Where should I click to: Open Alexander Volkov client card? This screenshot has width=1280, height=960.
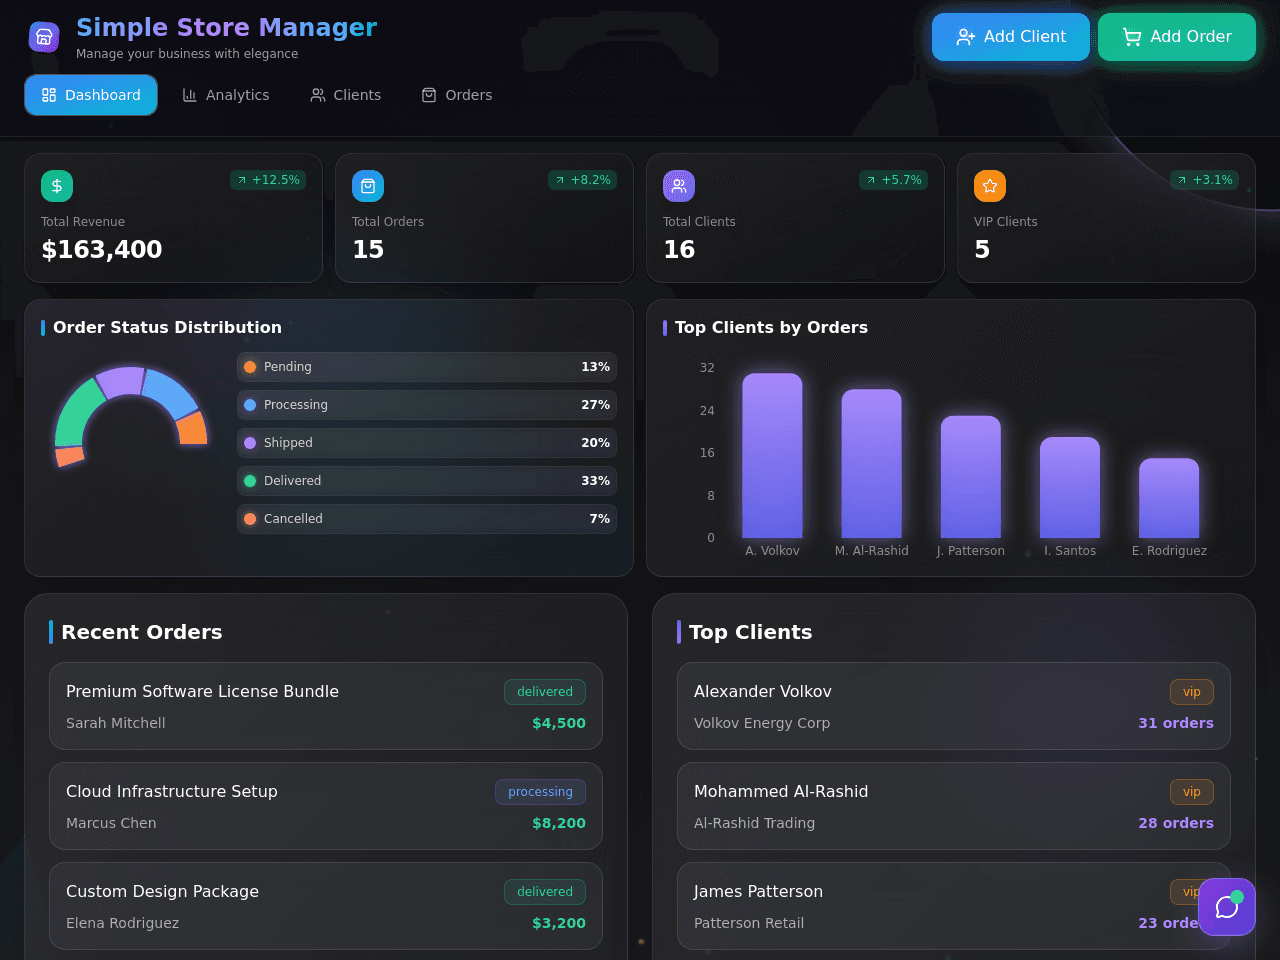[954, 706]
